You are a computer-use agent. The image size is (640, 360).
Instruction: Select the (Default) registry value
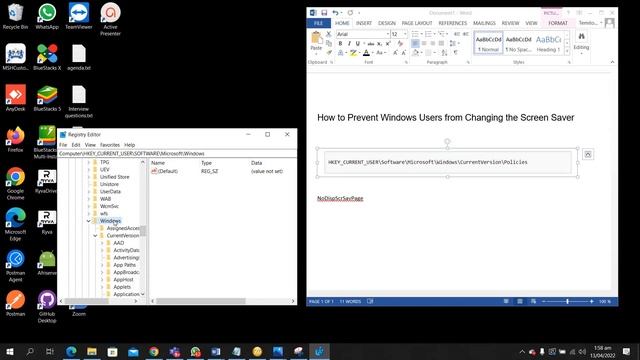pyautogui.click(x=164, y=171)
